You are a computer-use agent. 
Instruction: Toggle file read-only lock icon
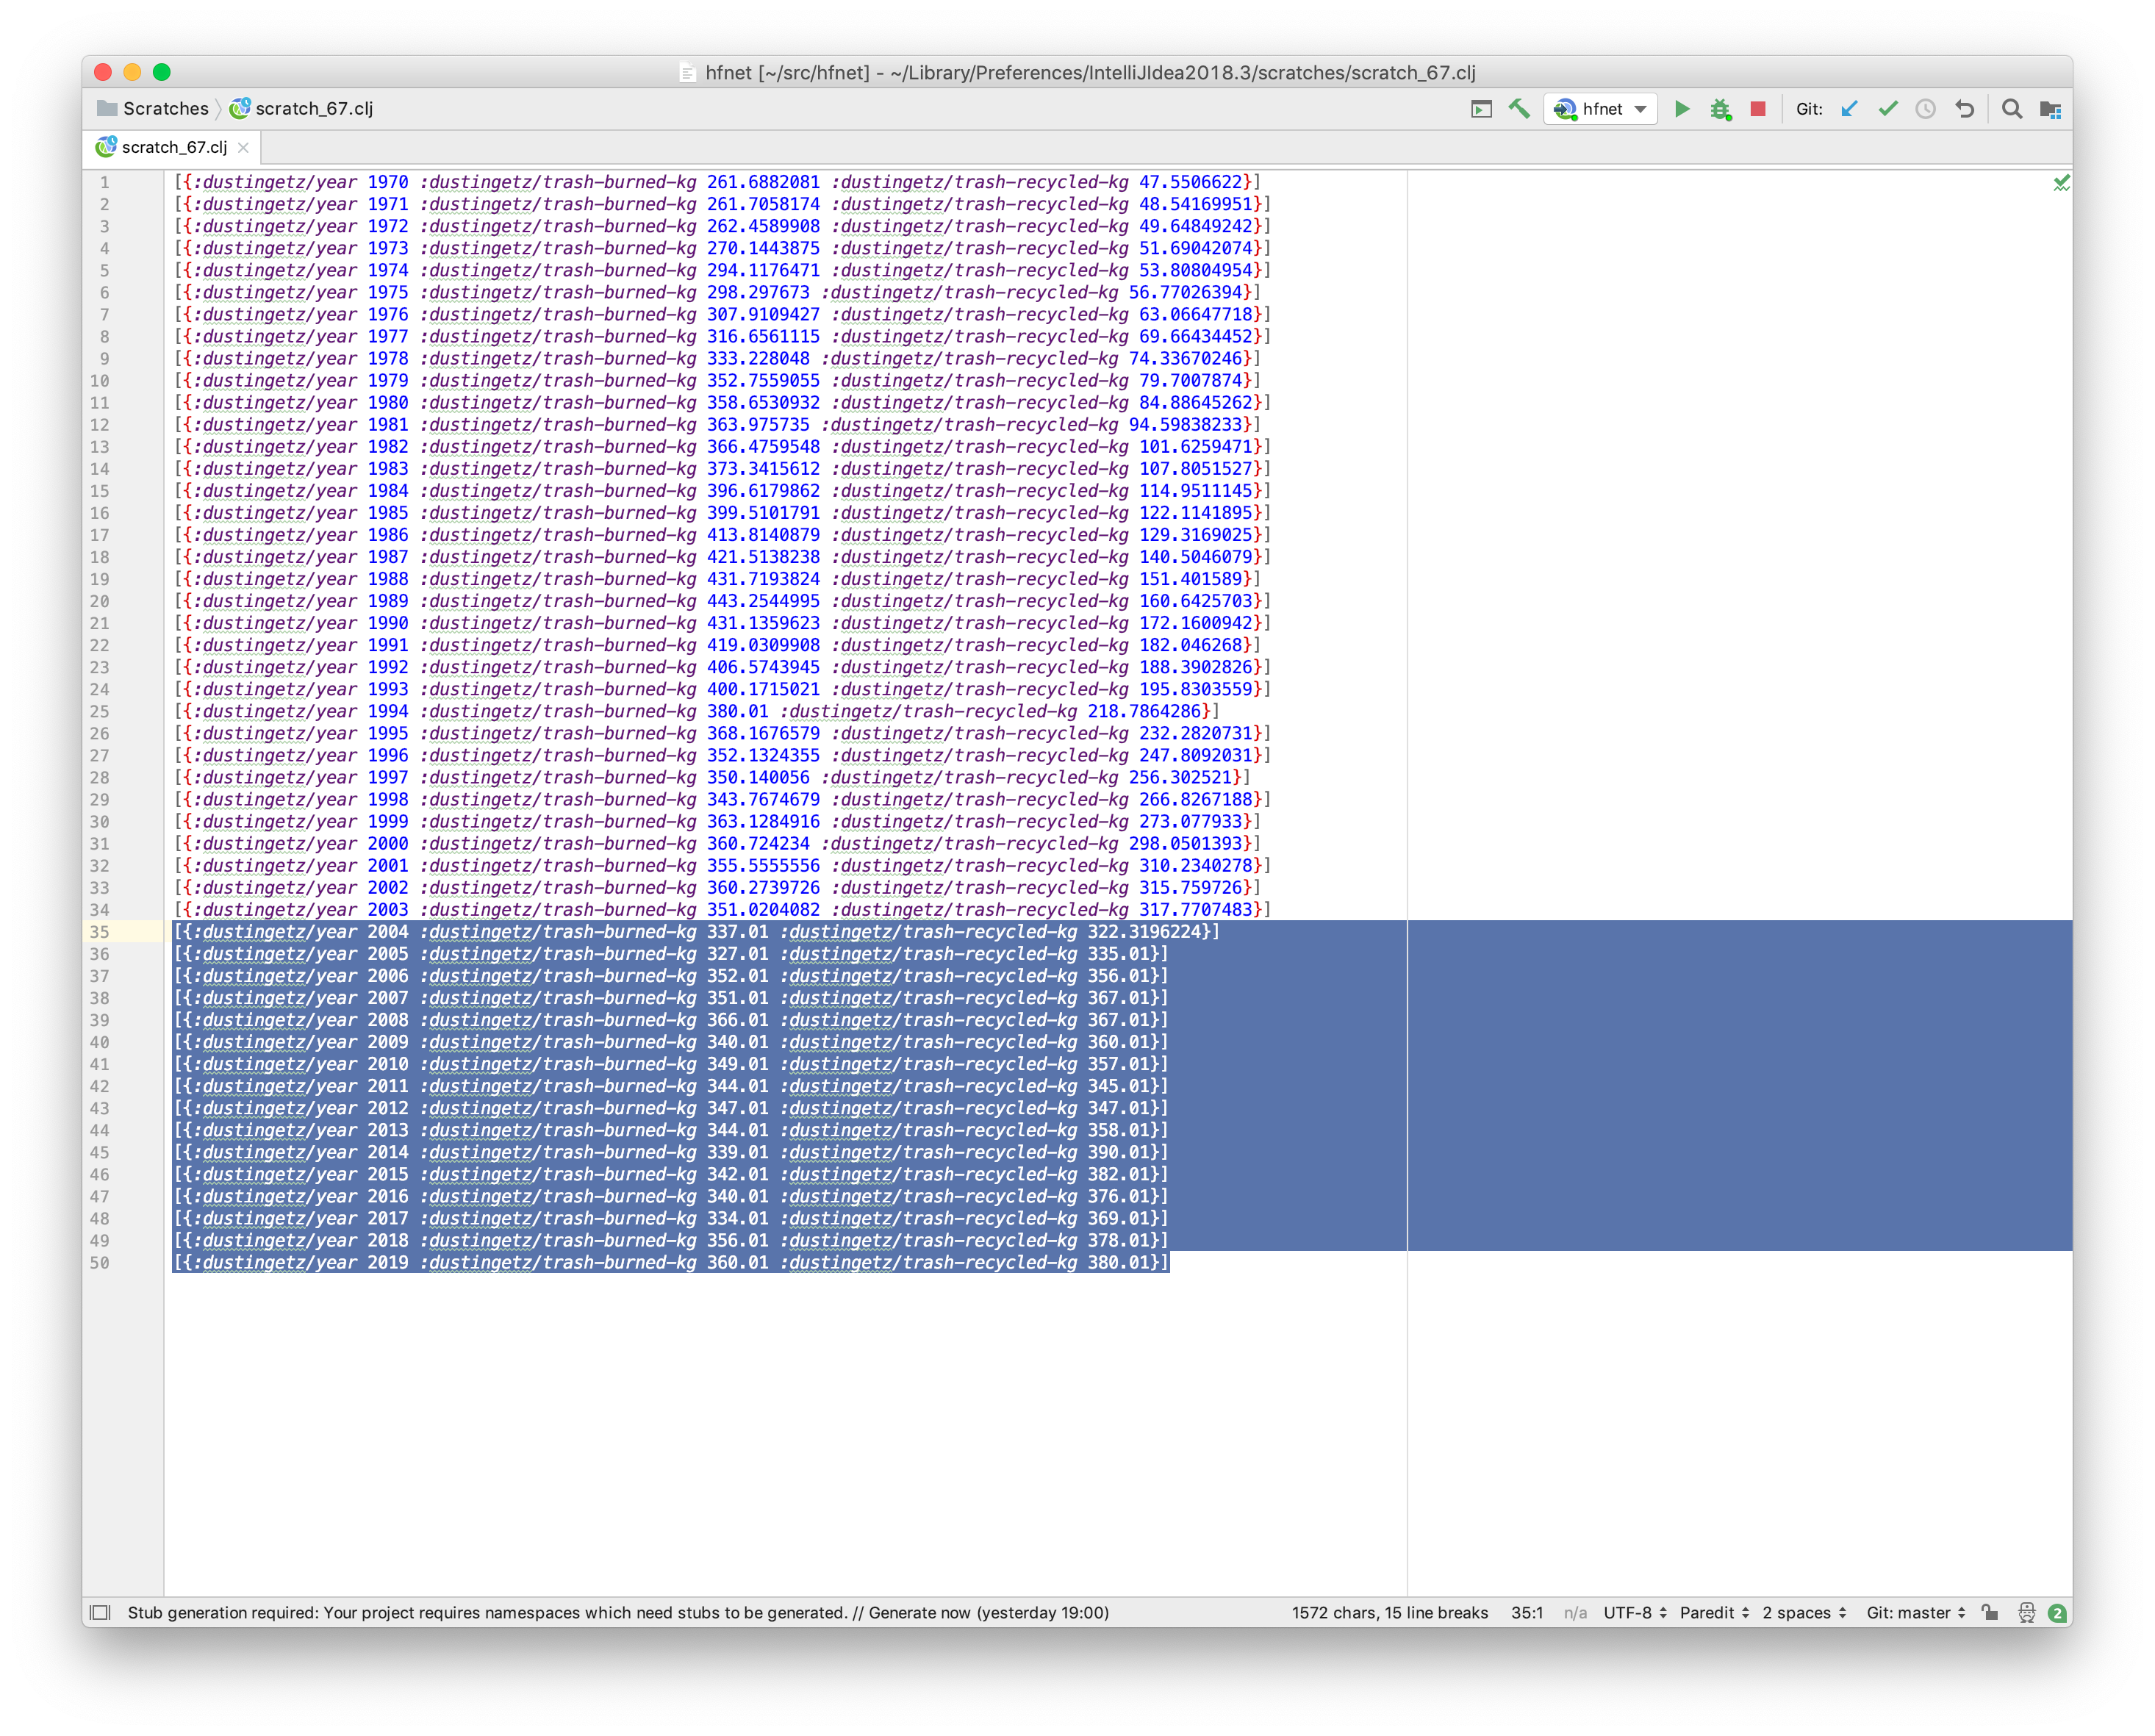coord(1990,1612)
